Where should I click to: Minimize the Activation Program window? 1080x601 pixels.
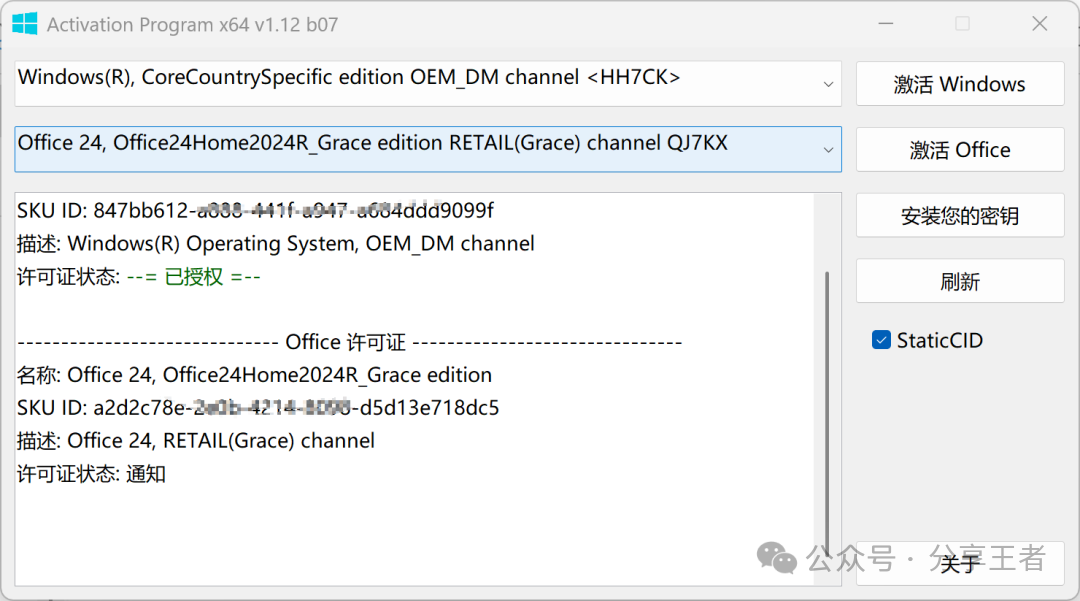[x=886, y=24]
